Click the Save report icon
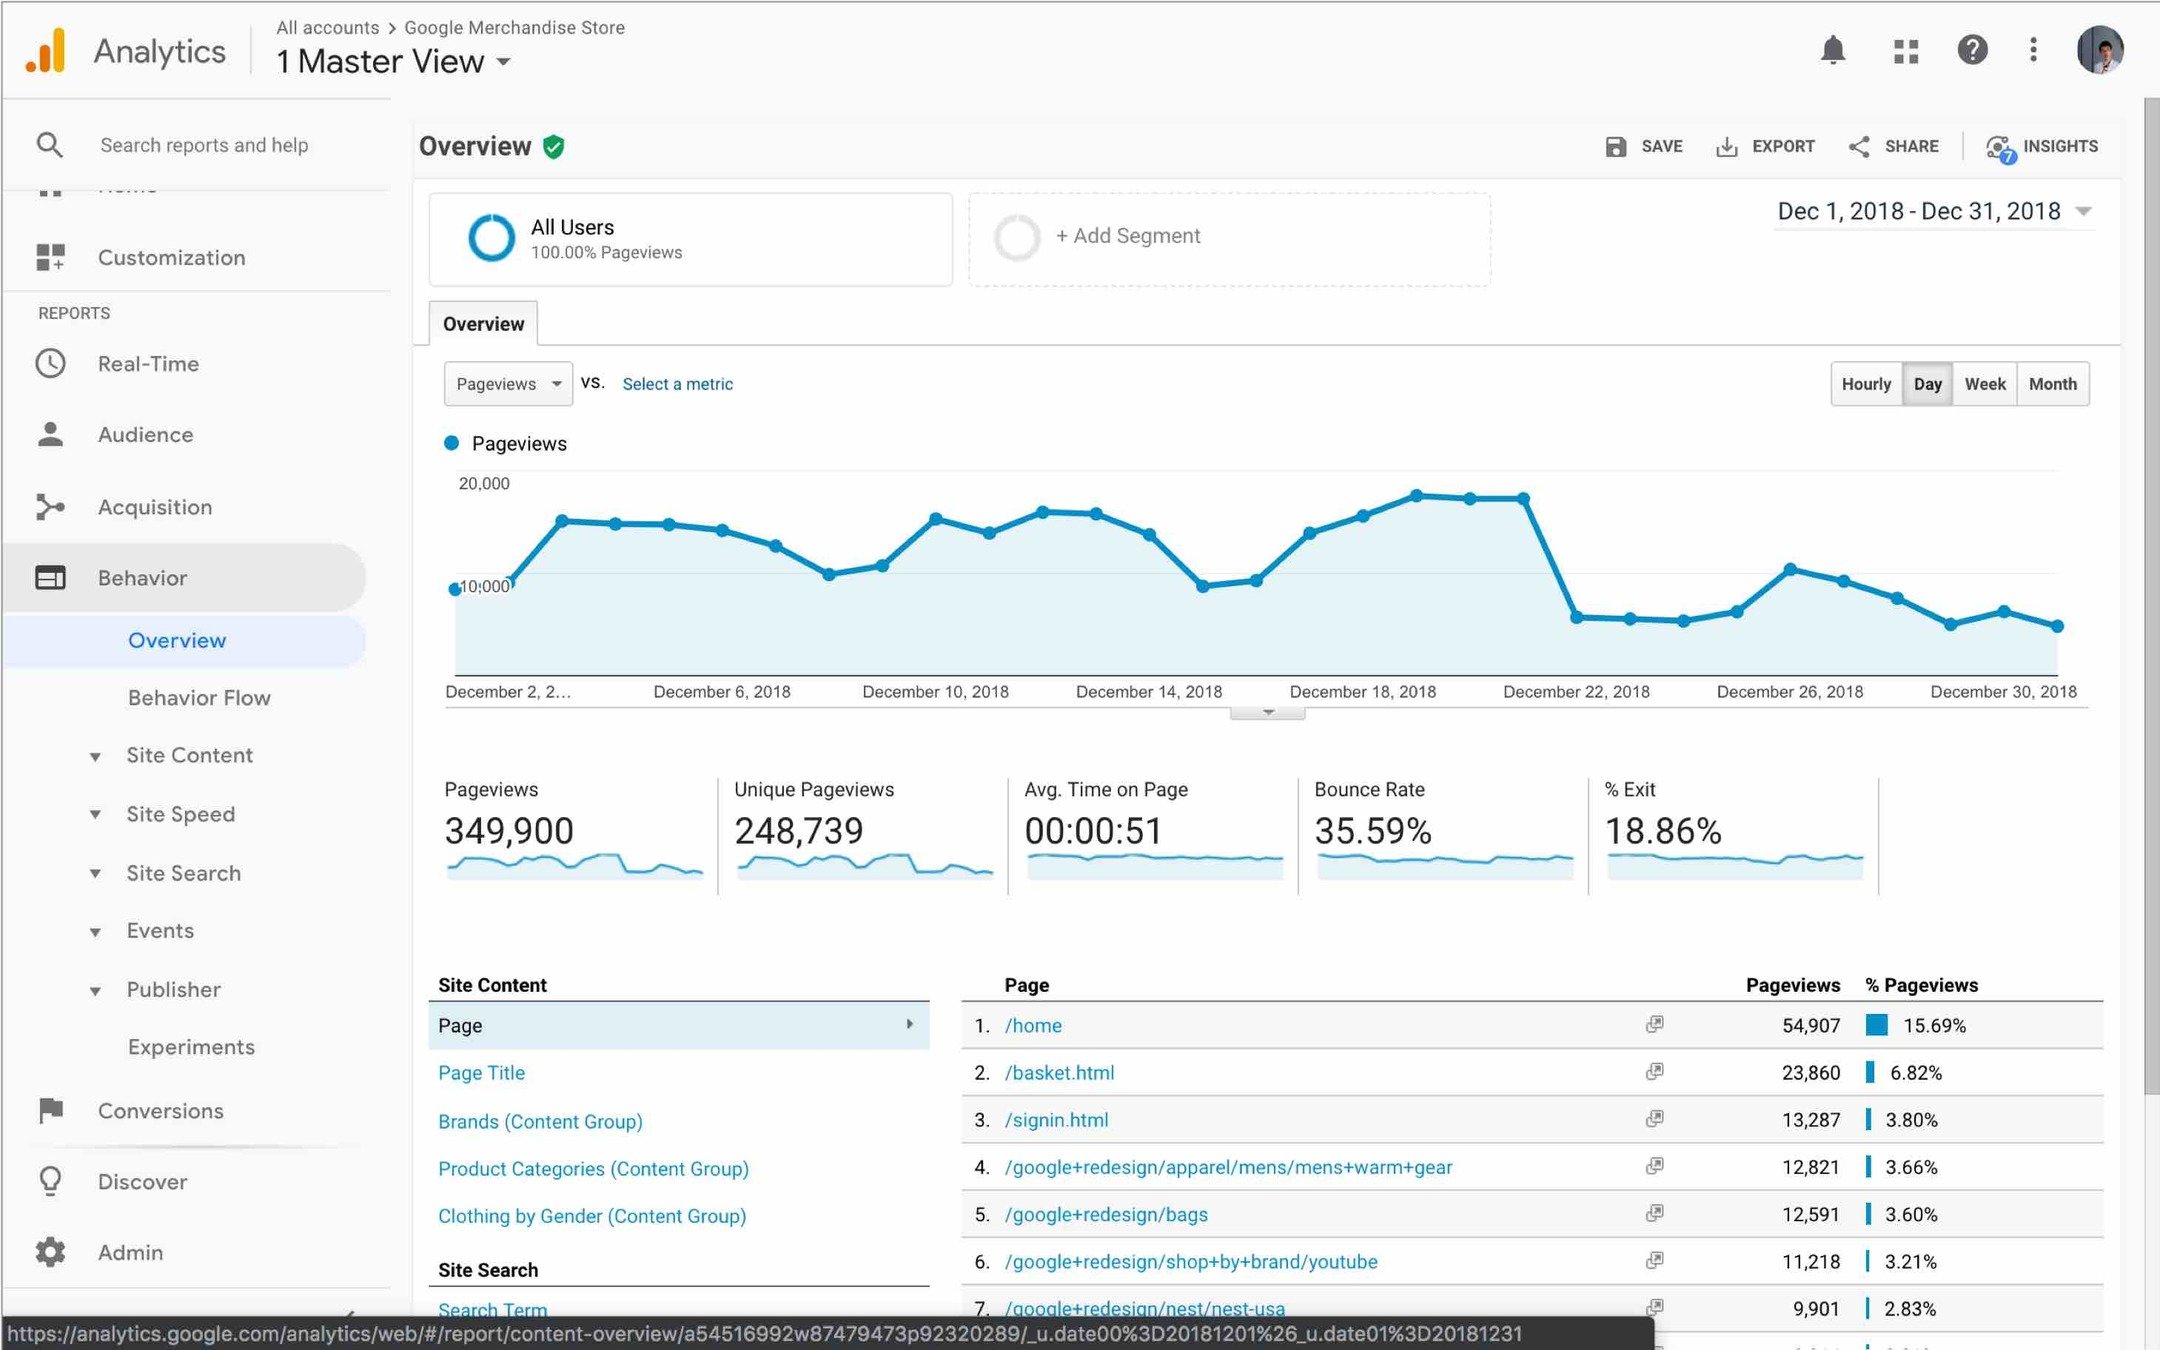Screen dimensions: 2160x1350 (1615, 147)
